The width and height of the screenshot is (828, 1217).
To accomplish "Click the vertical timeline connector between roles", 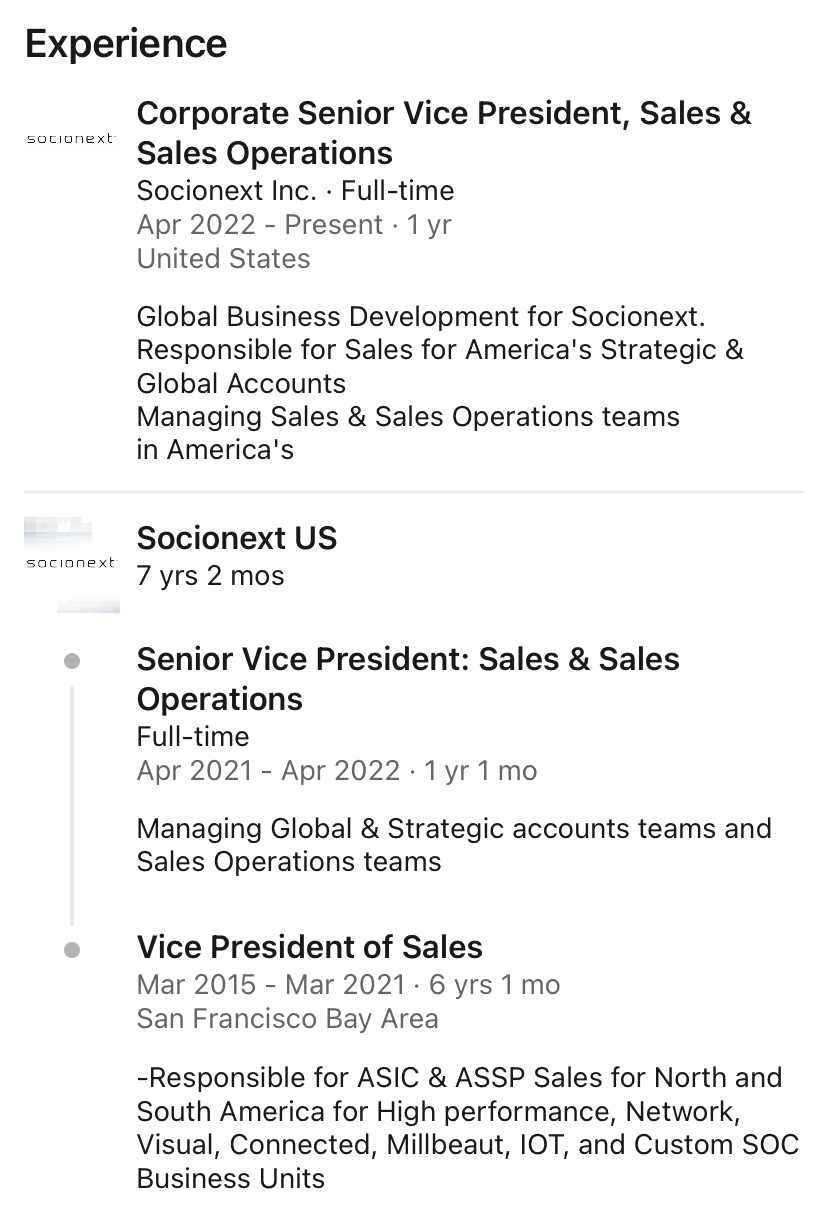I will [x=71, y=804].
